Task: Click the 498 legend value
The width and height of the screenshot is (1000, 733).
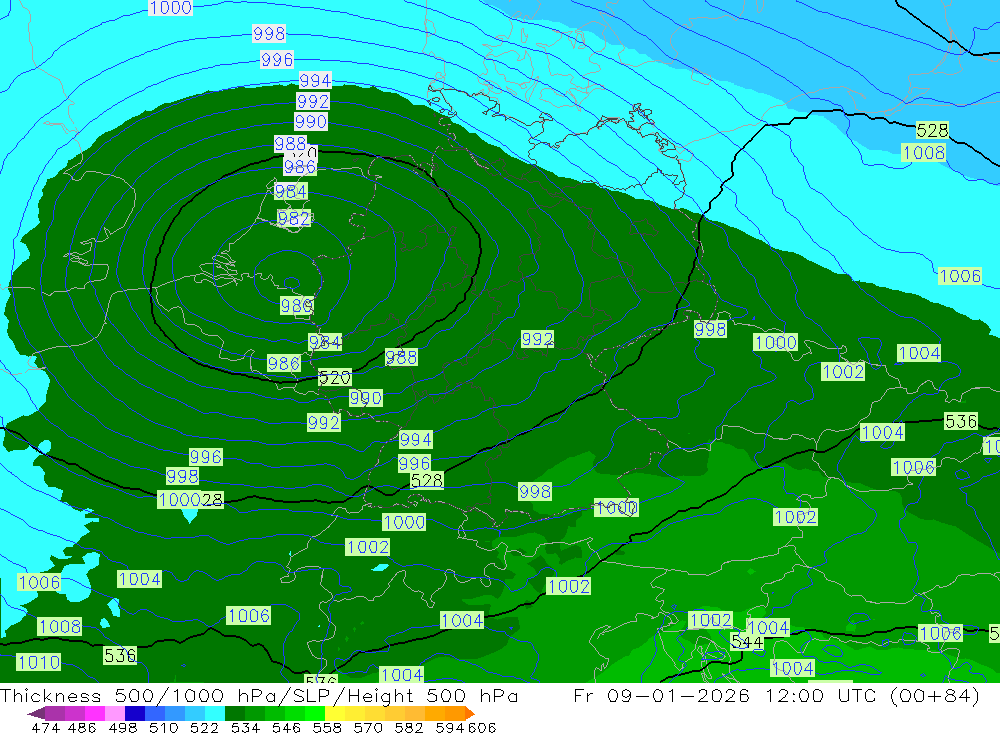Action: pyautogui.click(x=123, y=727)
